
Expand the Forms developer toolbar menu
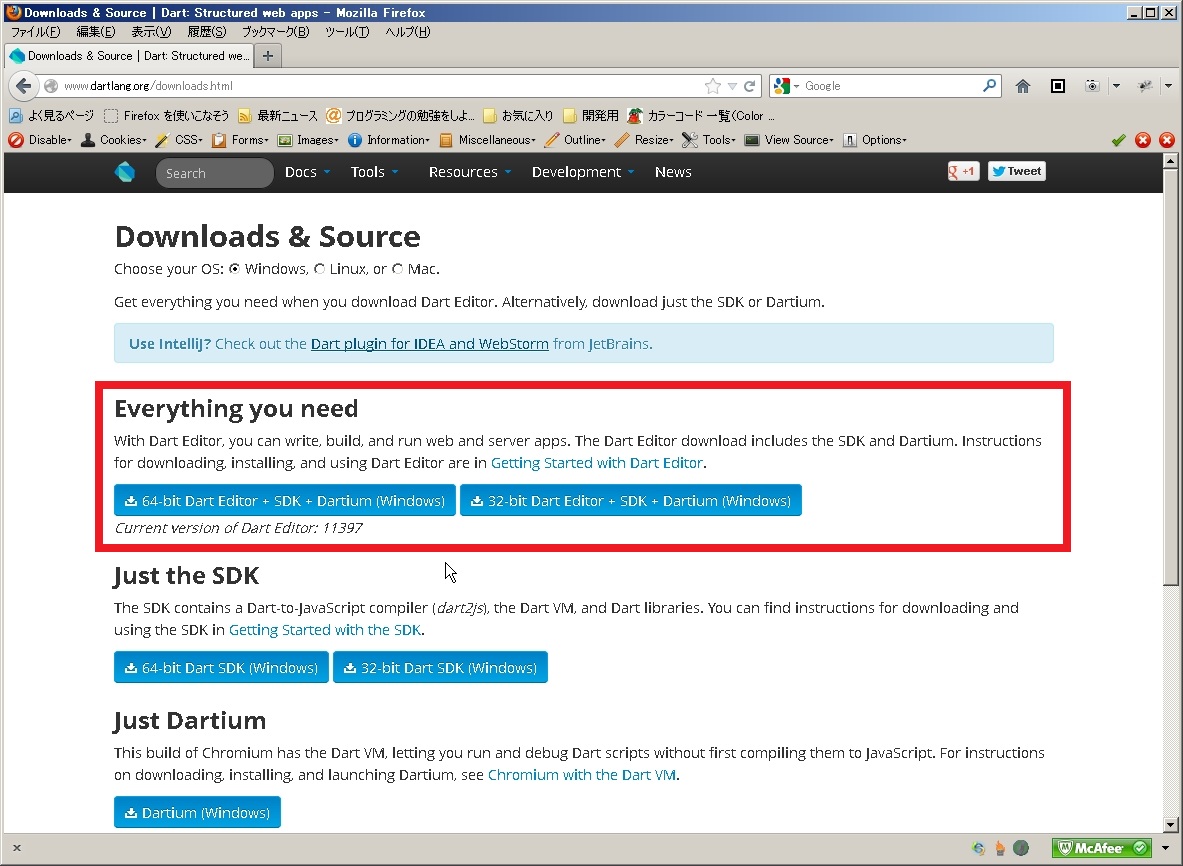coord(240,140)
